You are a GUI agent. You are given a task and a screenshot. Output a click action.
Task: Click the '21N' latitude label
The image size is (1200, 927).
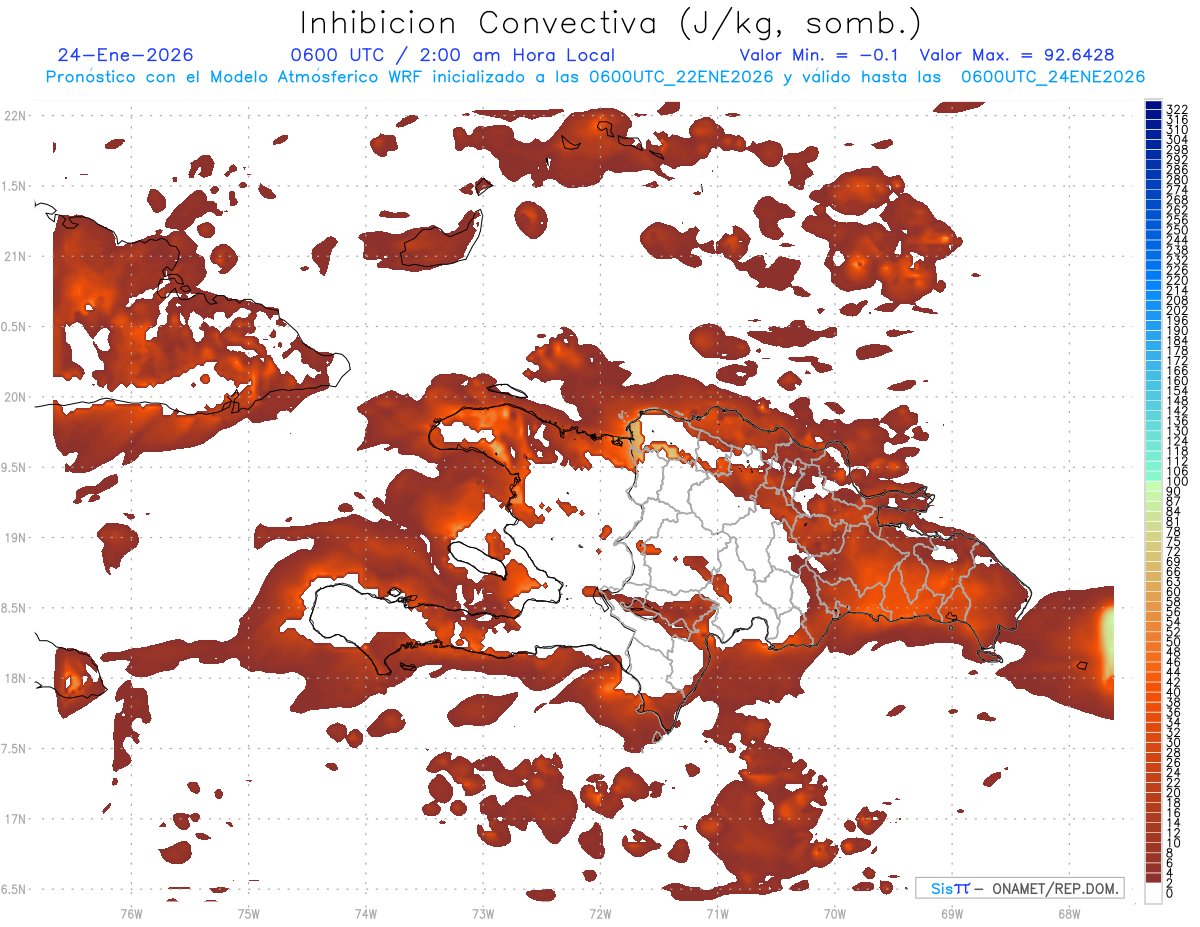[x=16, y=256]
